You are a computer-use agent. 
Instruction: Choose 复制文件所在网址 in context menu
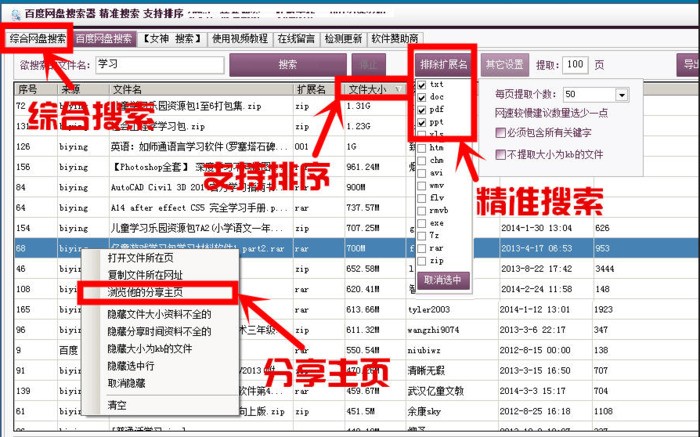pyautogui.click(x=145, y=275)
